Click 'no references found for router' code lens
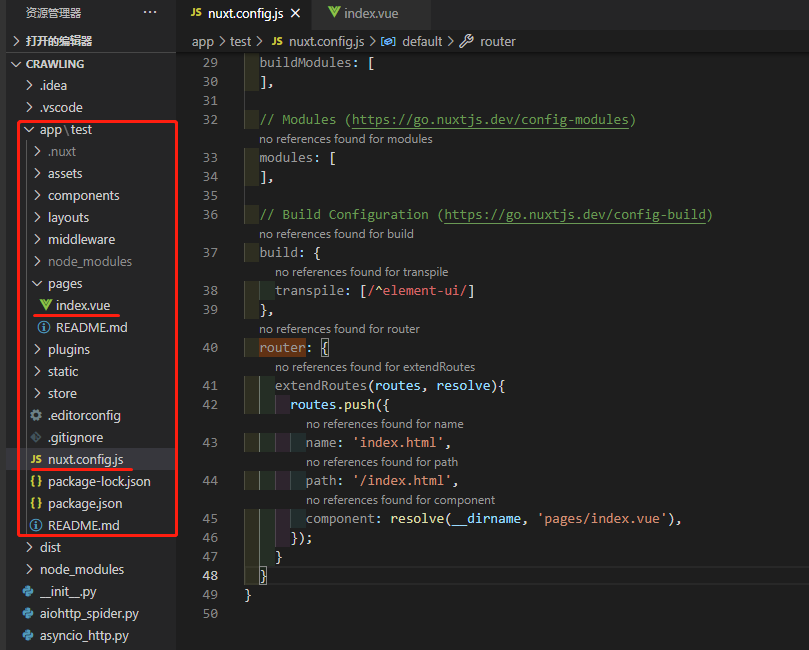Image resolution: width=809 pixels, height=650 pixels. pos(339,329)
